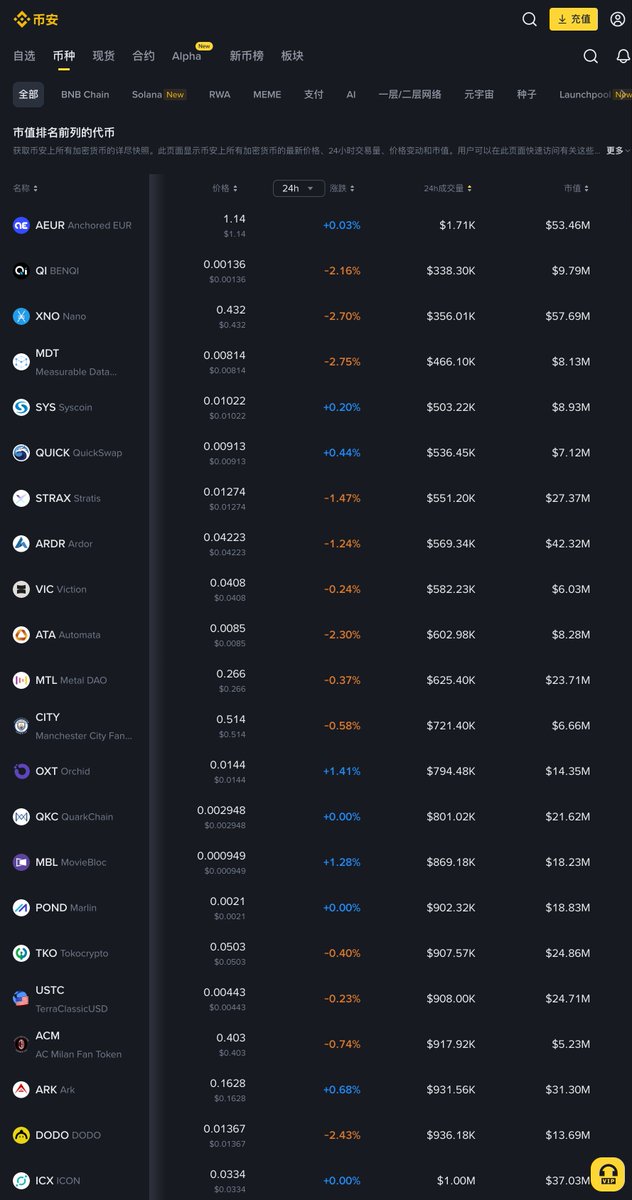632x1200 pixels.
Task: Click the yellow 充值 deposit button
Action: click(x=573, y=19)
